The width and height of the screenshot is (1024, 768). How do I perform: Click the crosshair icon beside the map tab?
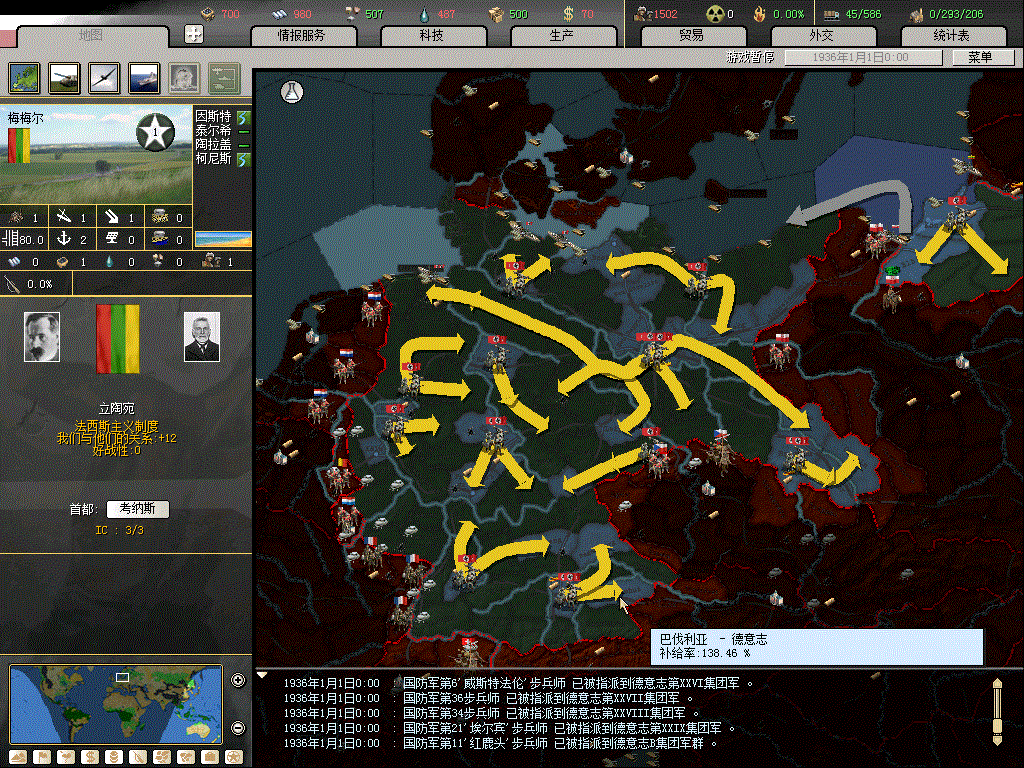tap(194, 34)
